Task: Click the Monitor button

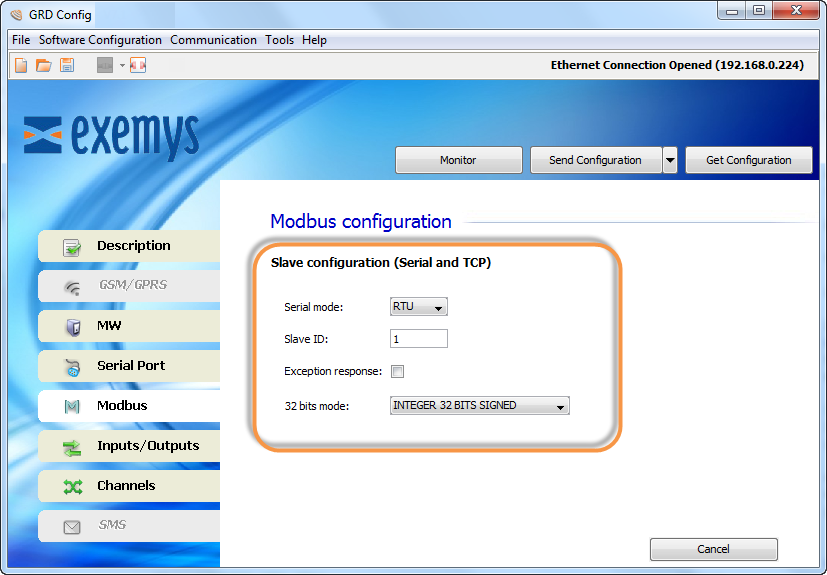Action: tap(458, 160)
